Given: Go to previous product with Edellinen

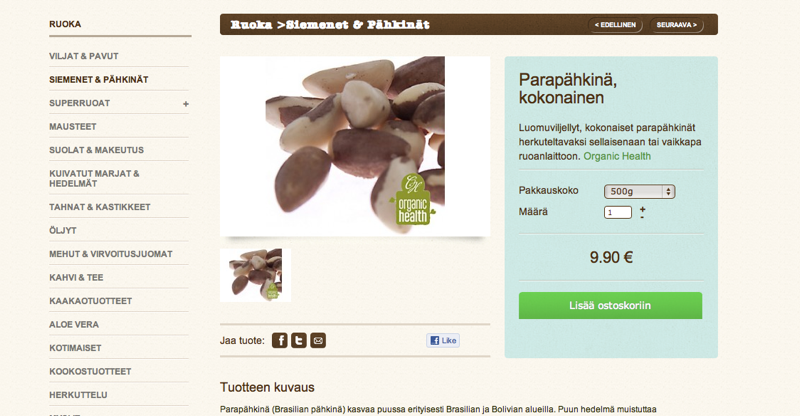Looking at the screenshot, I should [615, 25].
